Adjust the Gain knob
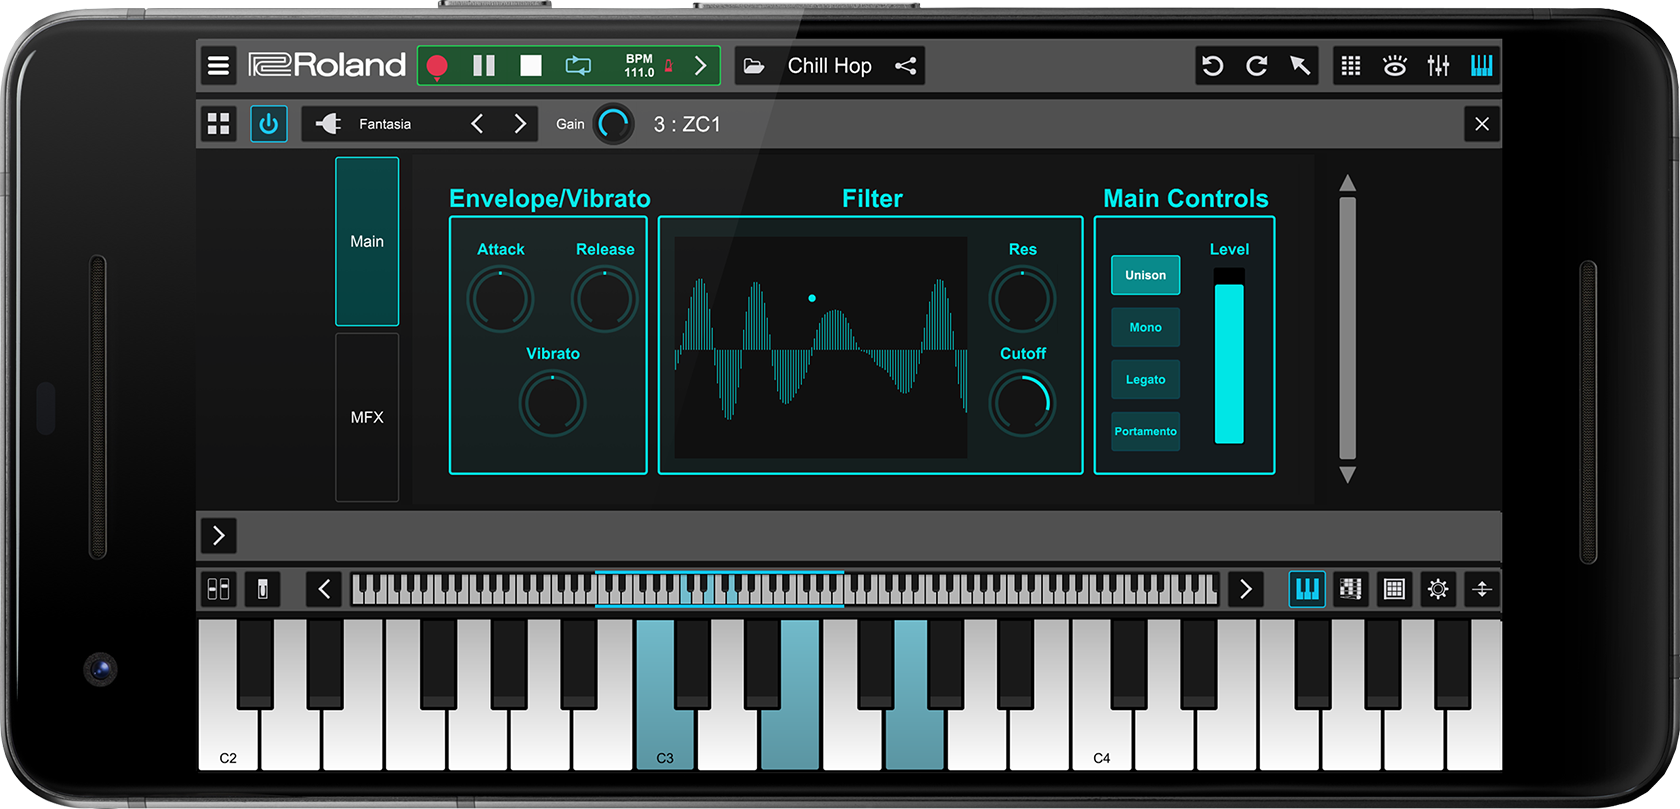 (613, 124)
